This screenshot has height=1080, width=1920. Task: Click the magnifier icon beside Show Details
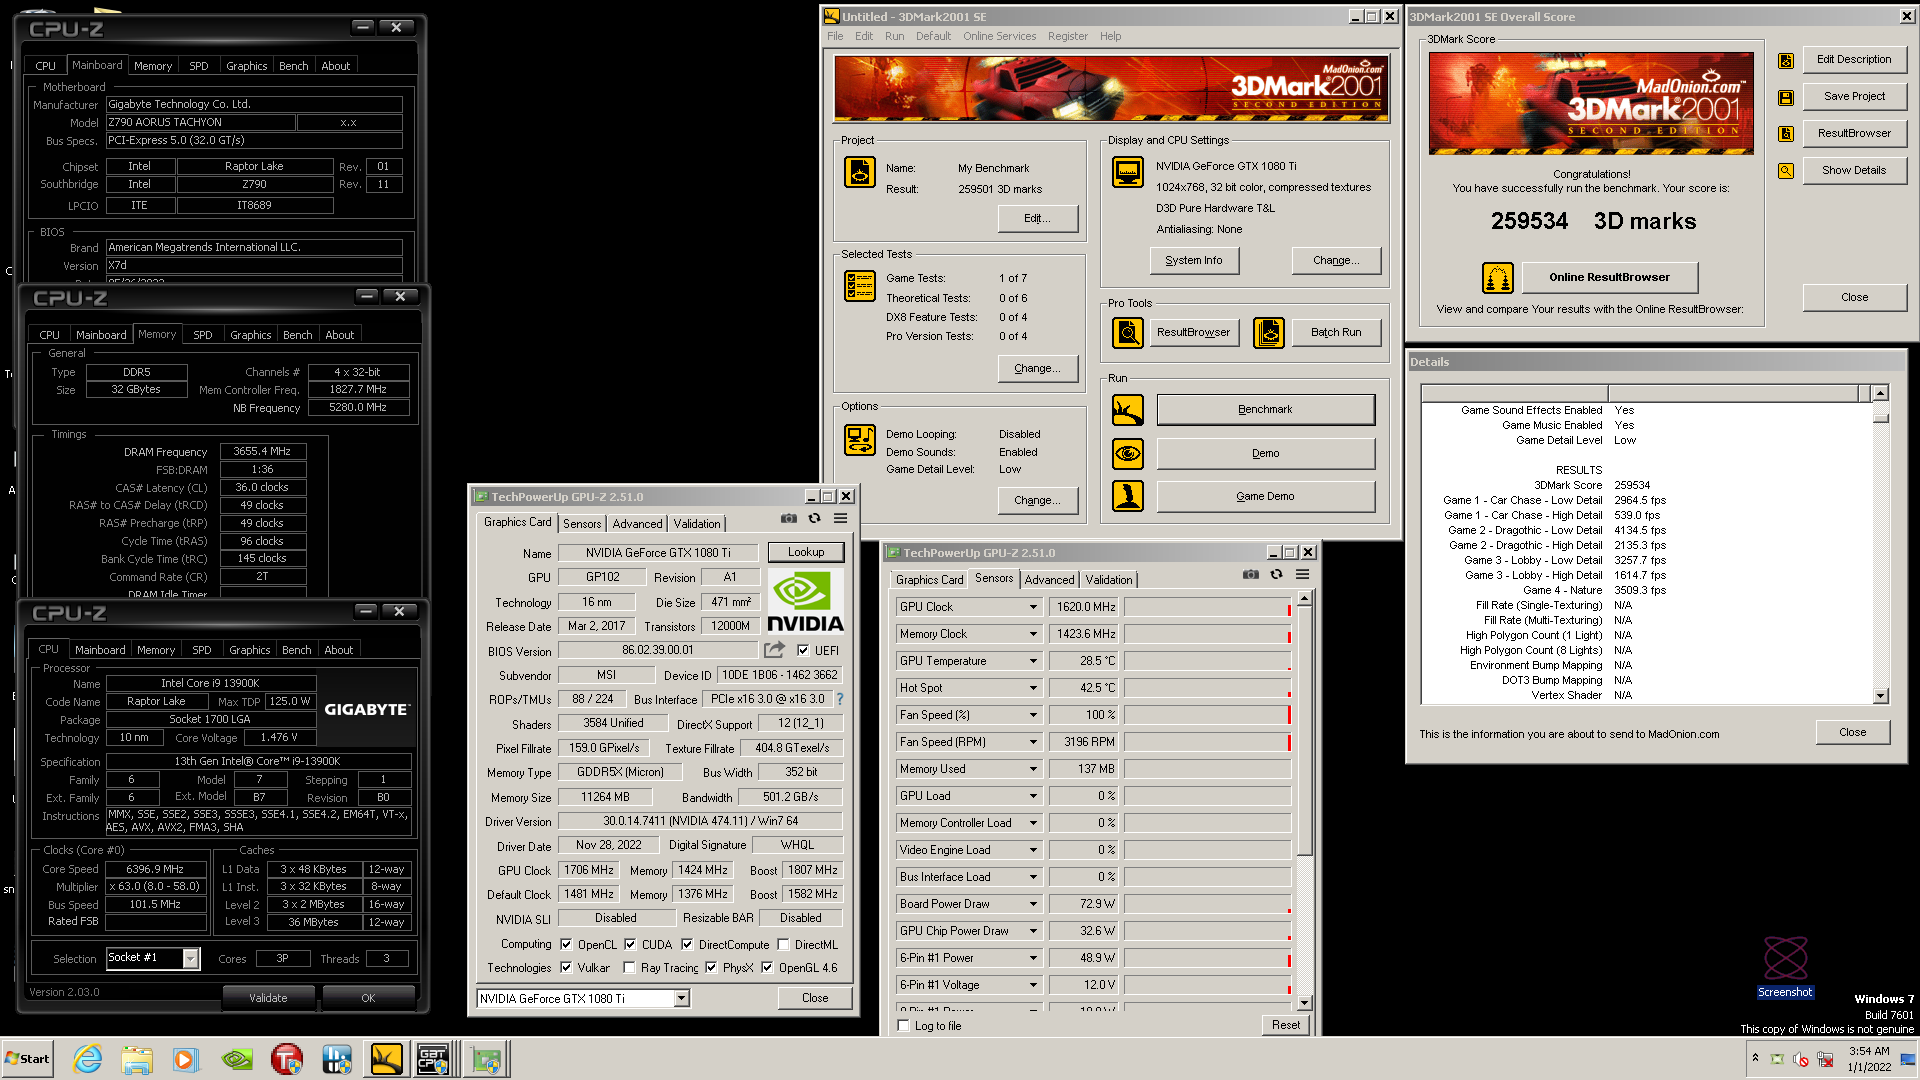(x=1785, y=171)
